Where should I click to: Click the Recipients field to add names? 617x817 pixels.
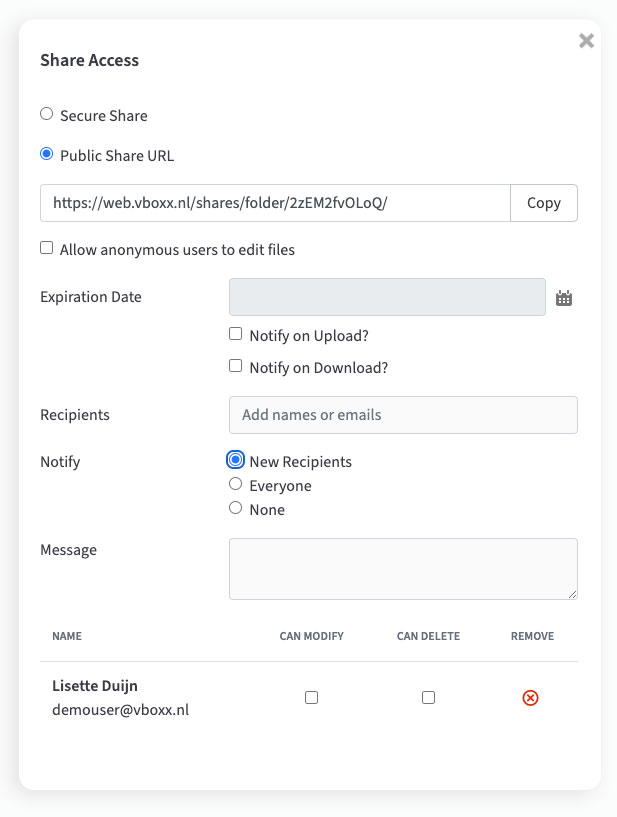(x=403, y=415)
